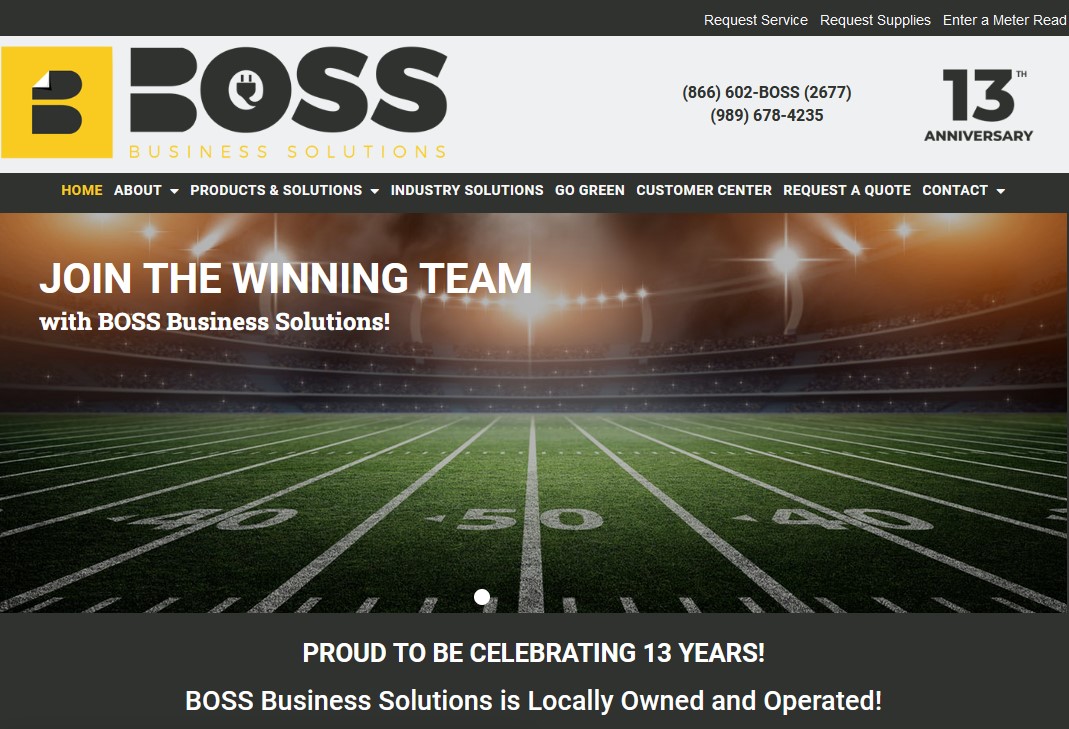This screenshot has height=729, width=1069.
Task: Expand the Products & Solutions dropdown arrow
Action: tap(374, 191)
